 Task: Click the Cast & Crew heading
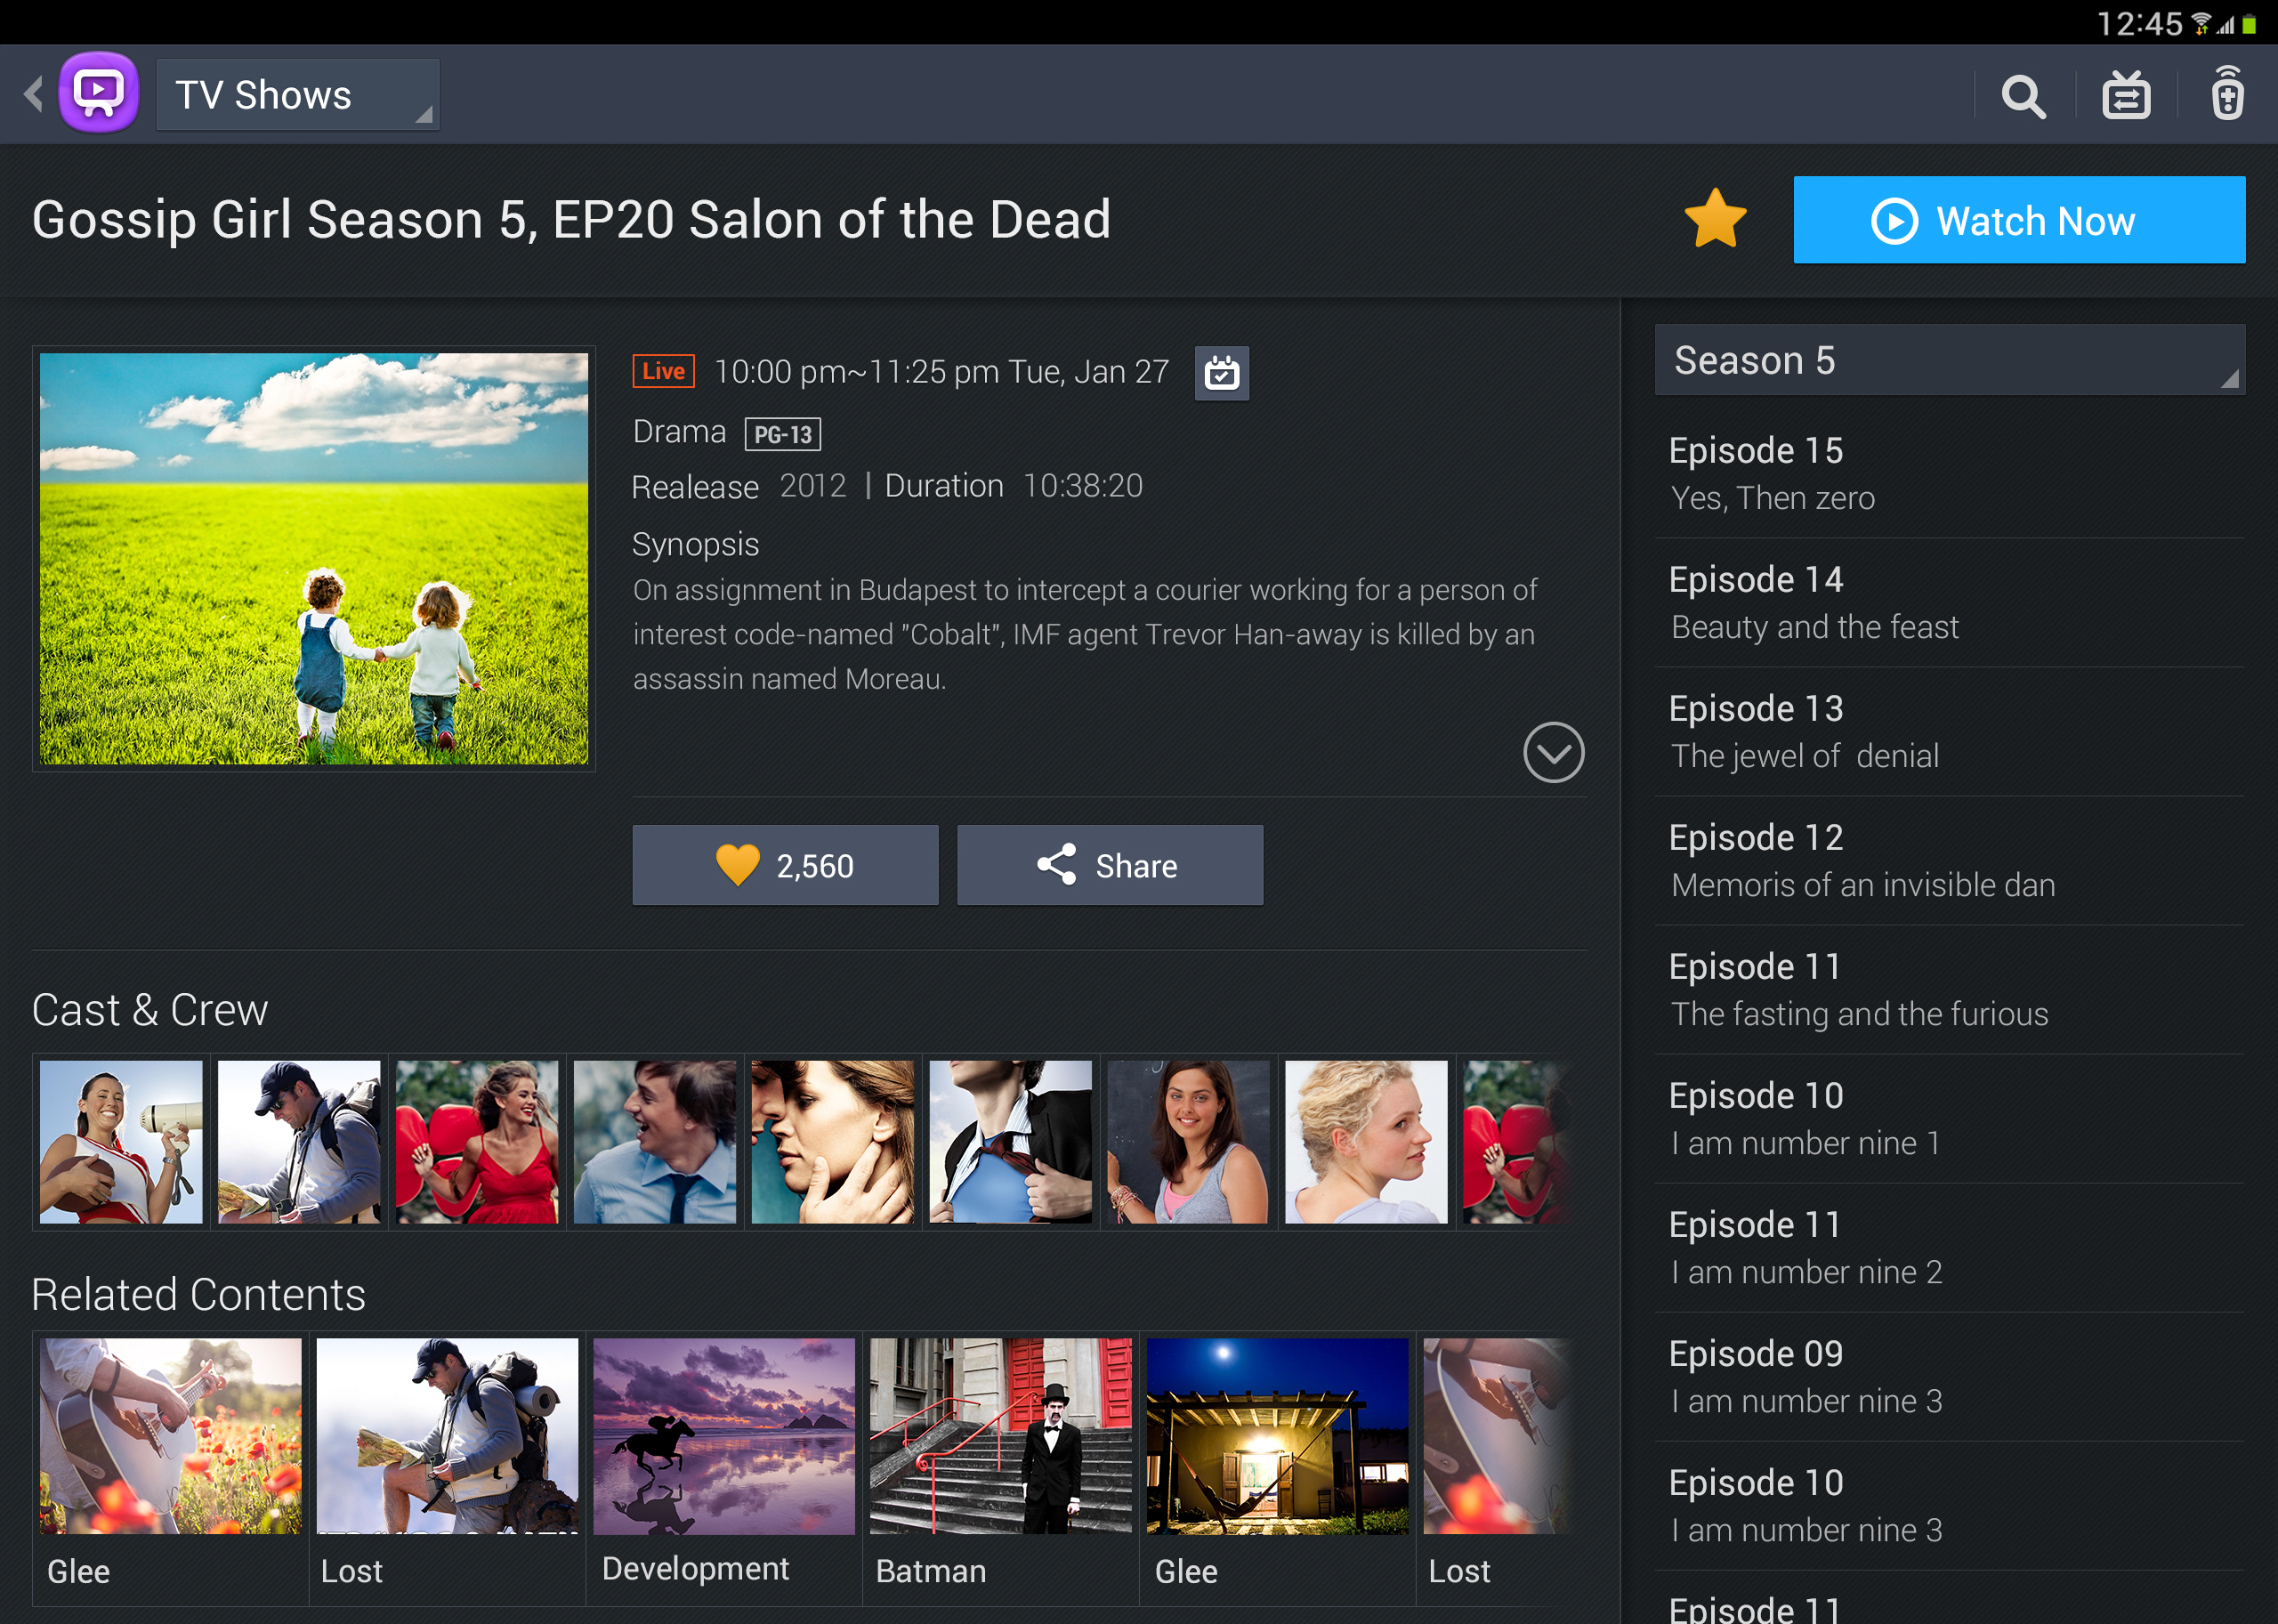click(150, 1010)
